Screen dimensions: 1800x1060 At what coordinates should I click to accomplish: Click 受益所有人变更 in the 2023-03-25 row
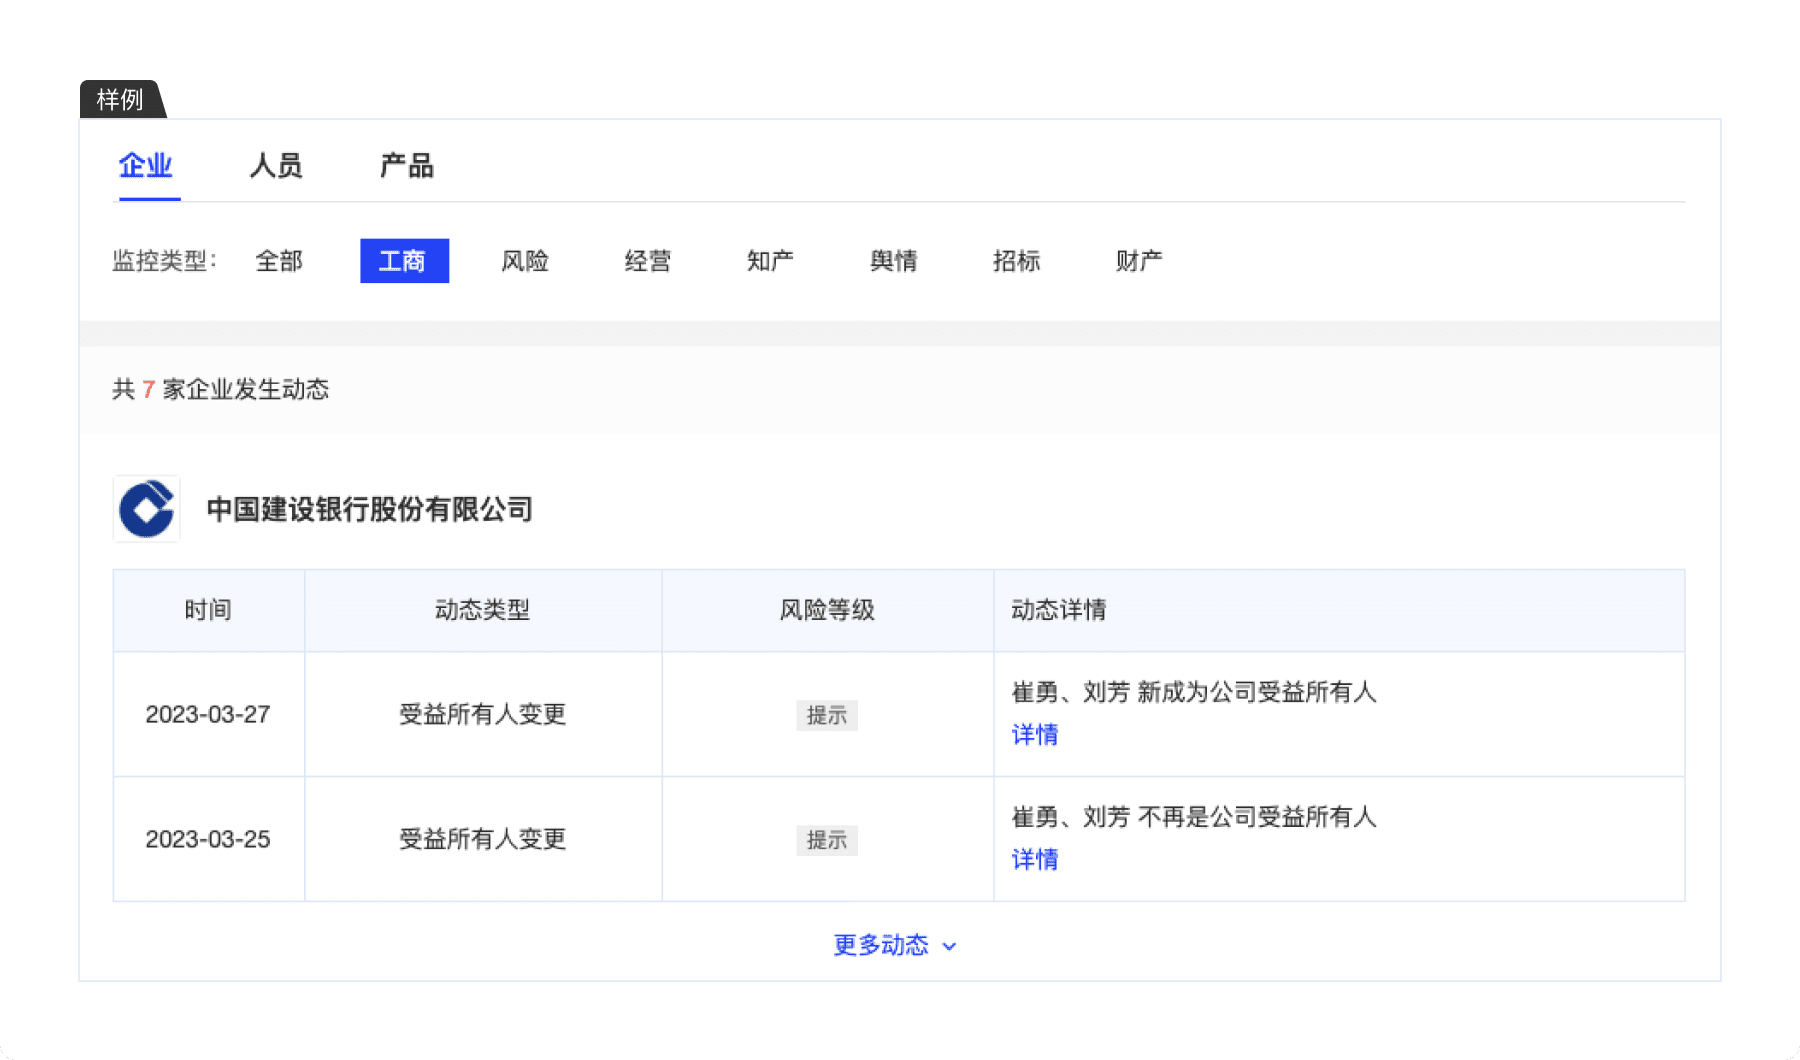coord(483,840)
